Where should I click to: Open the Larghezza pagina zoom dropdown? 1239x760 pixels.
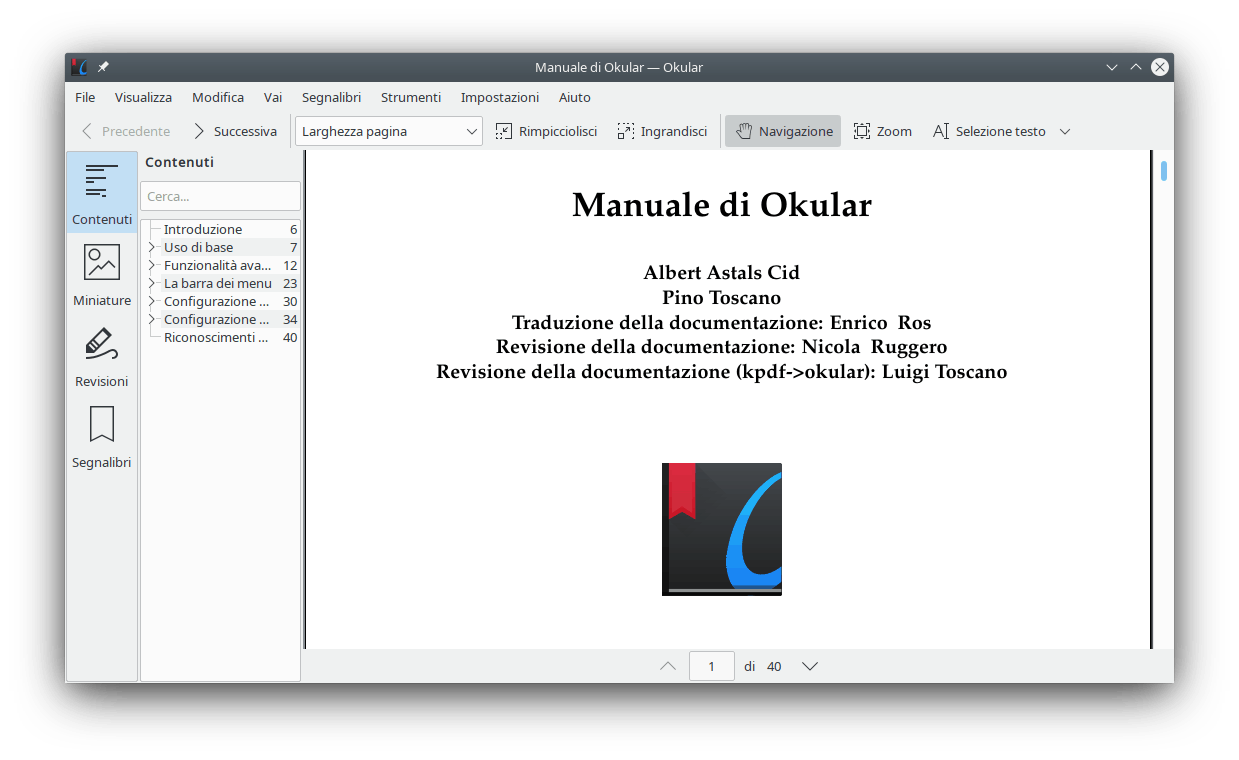389,131
